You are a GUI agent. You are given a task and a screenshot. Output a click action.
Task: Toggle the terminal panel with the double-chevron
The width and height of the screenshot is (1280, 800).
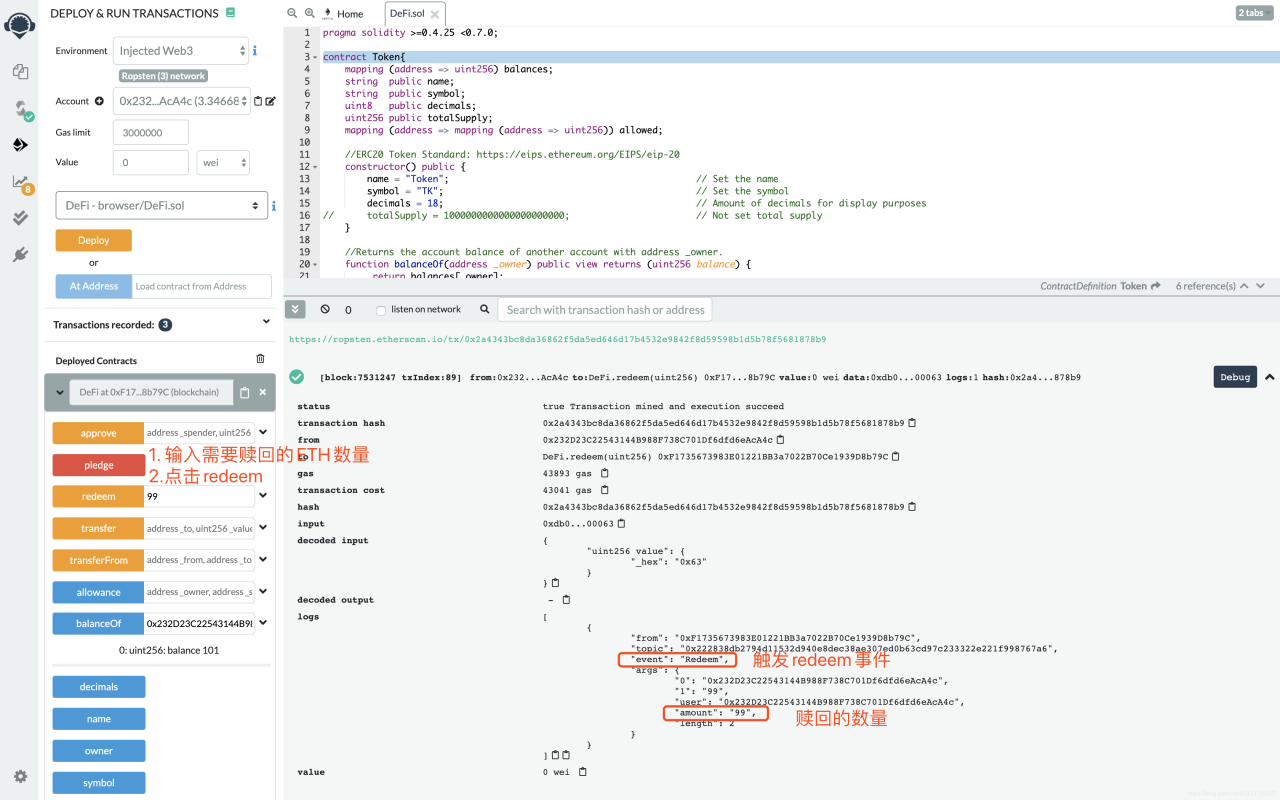[296, 310]
